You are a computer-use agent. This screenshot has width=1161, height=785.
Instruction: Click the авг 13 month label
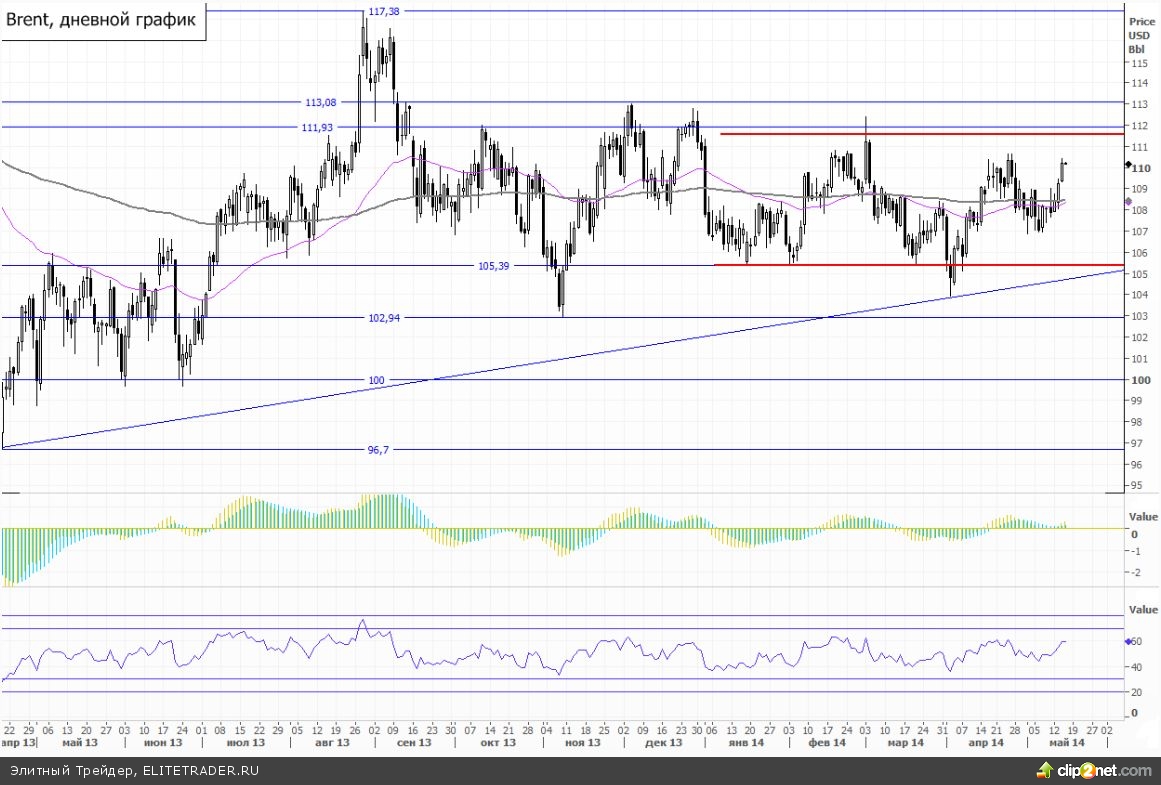[332, 743]
